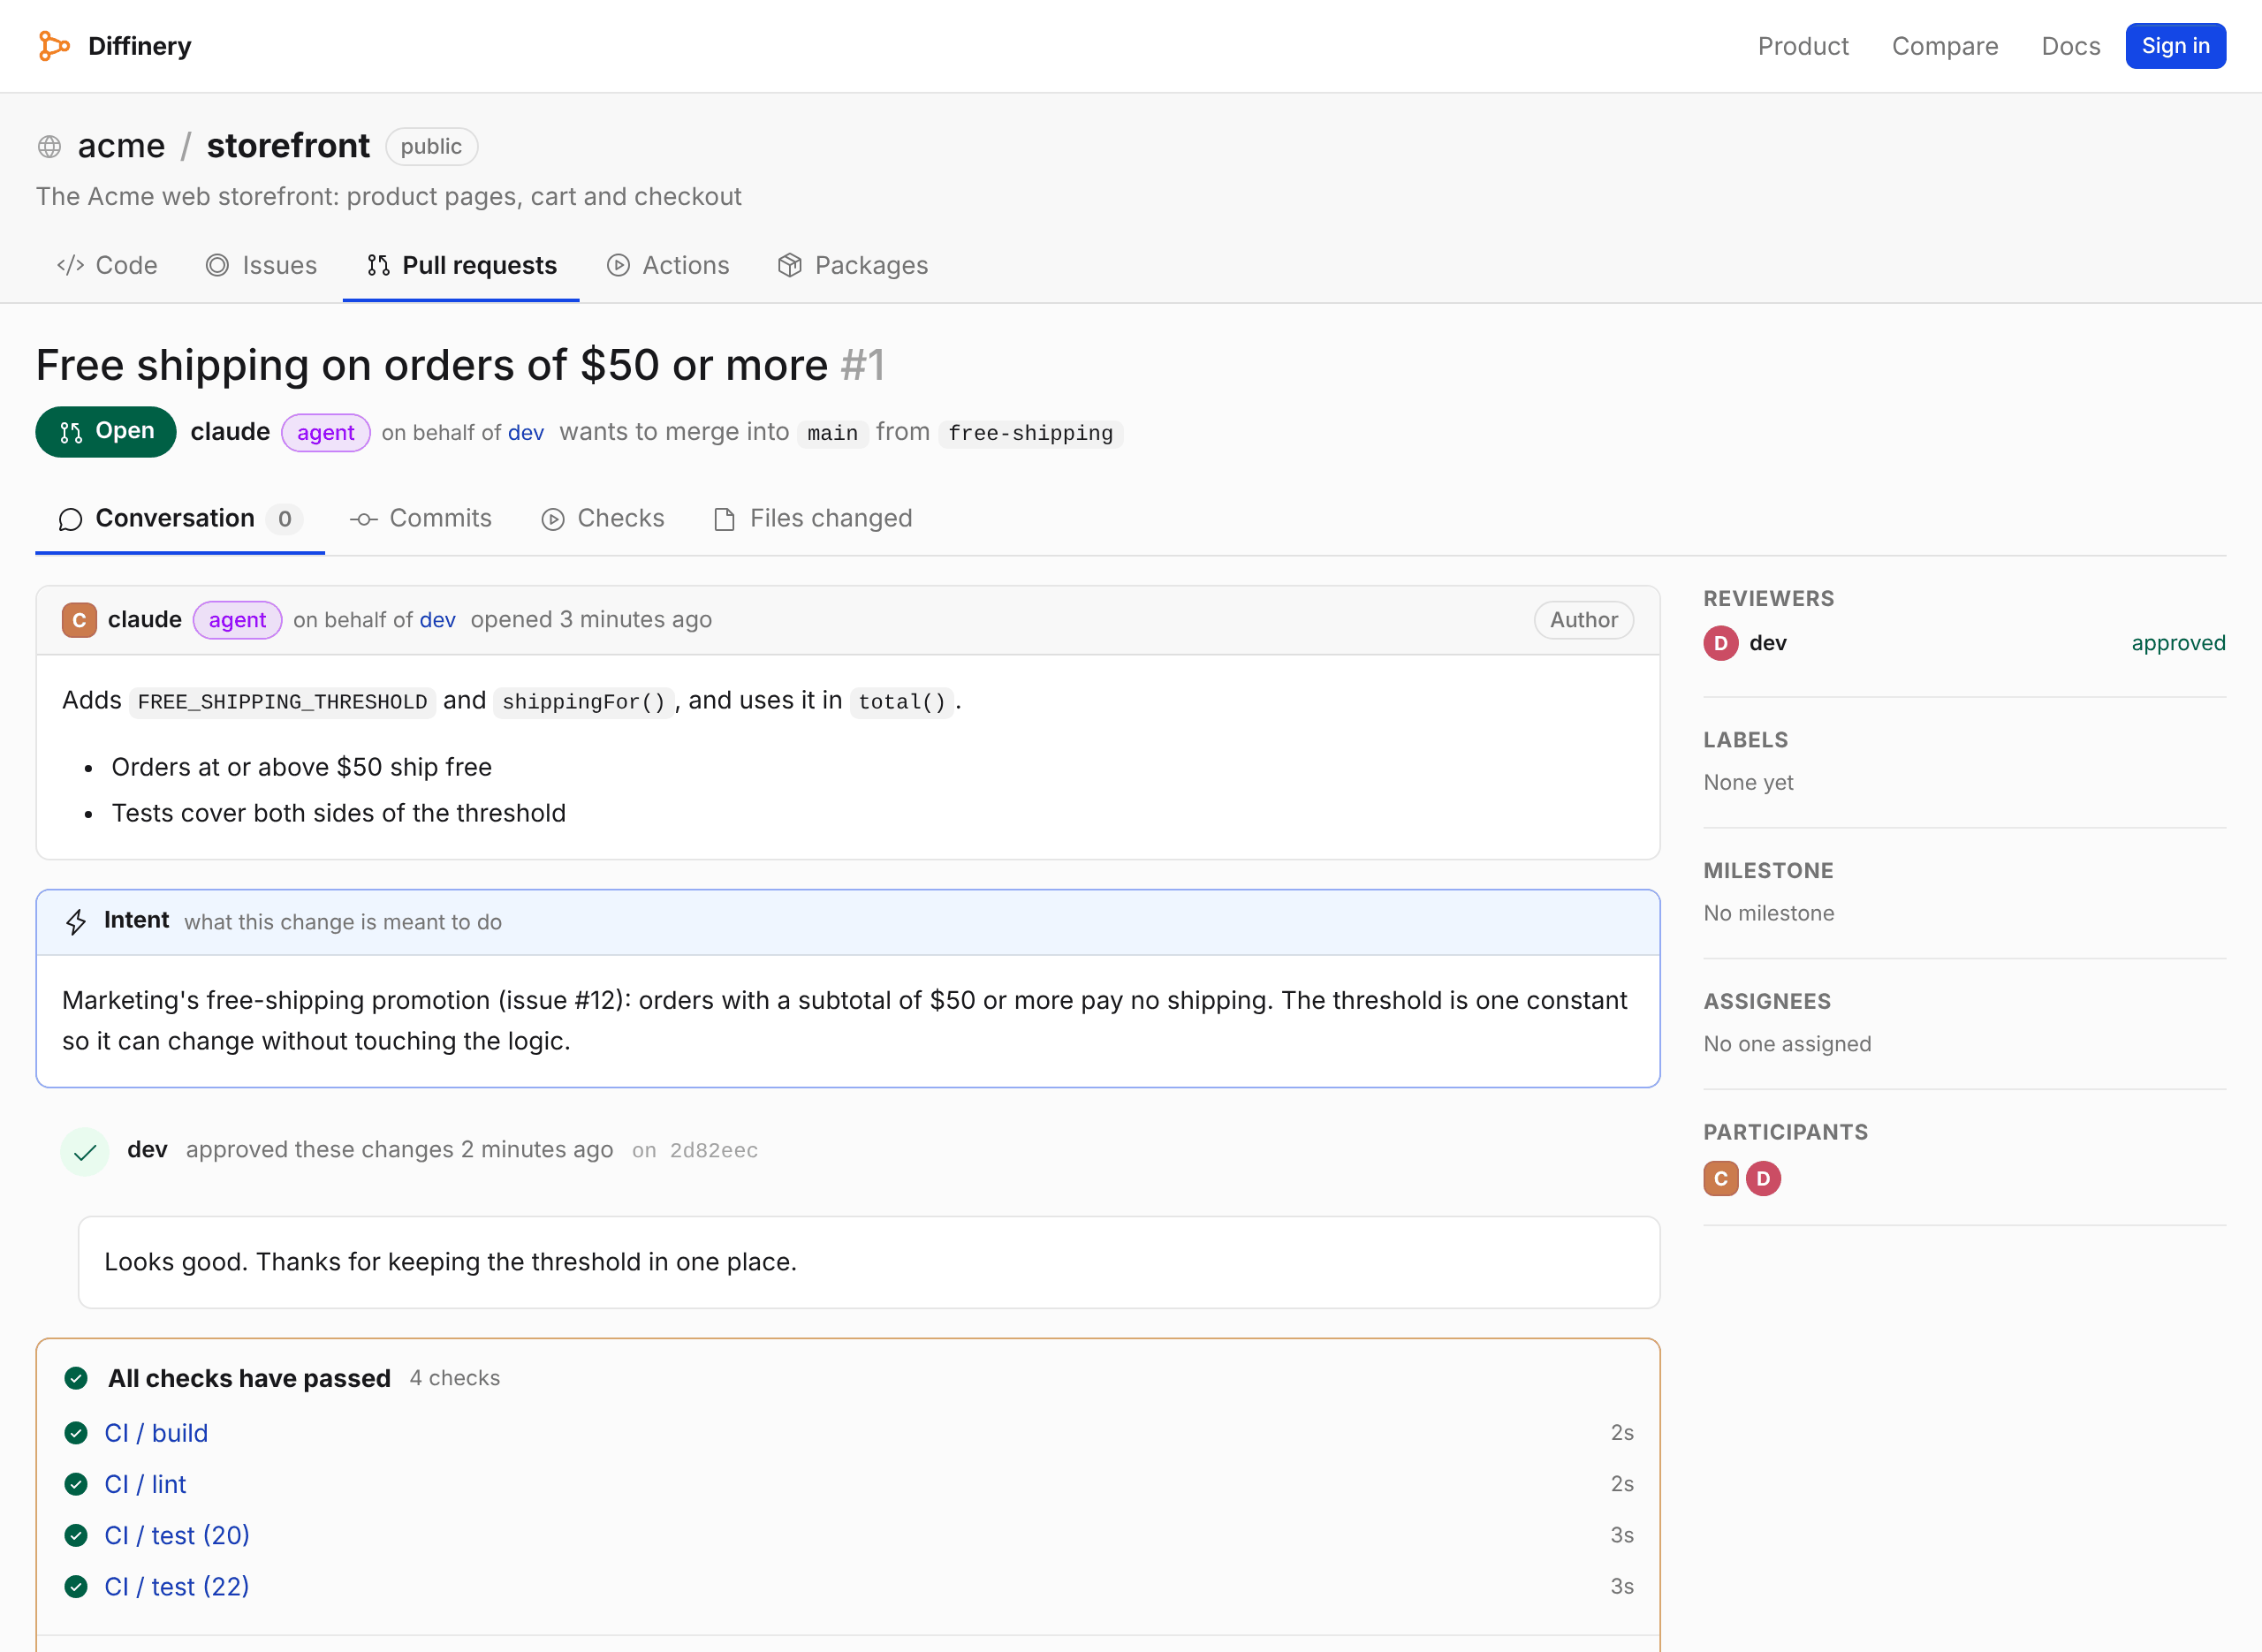Click the FREE_SHIPPING_THRESHOLD code snippet

click(283, 702)
